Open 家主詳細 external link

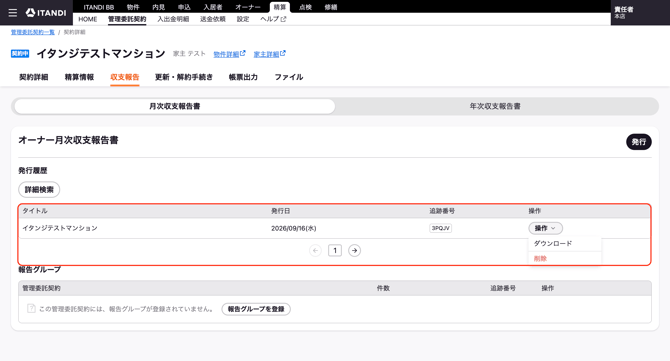pyautogui.click(x=270, y=54)
